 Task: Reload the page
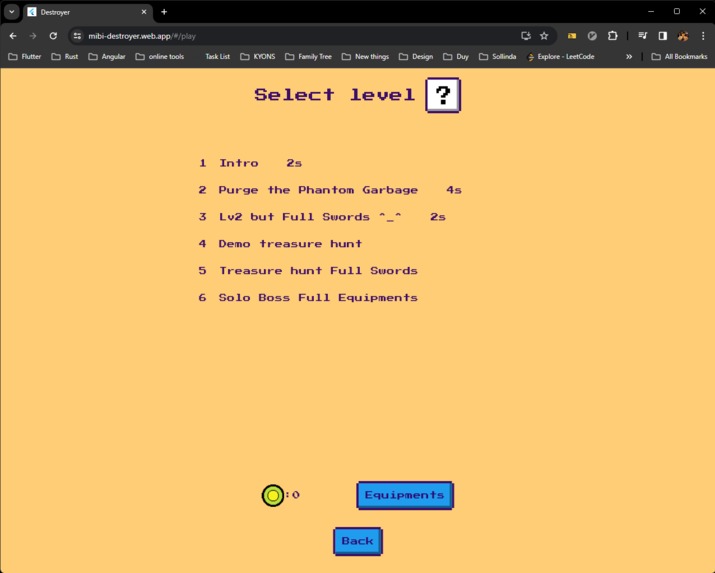[53, 36]
